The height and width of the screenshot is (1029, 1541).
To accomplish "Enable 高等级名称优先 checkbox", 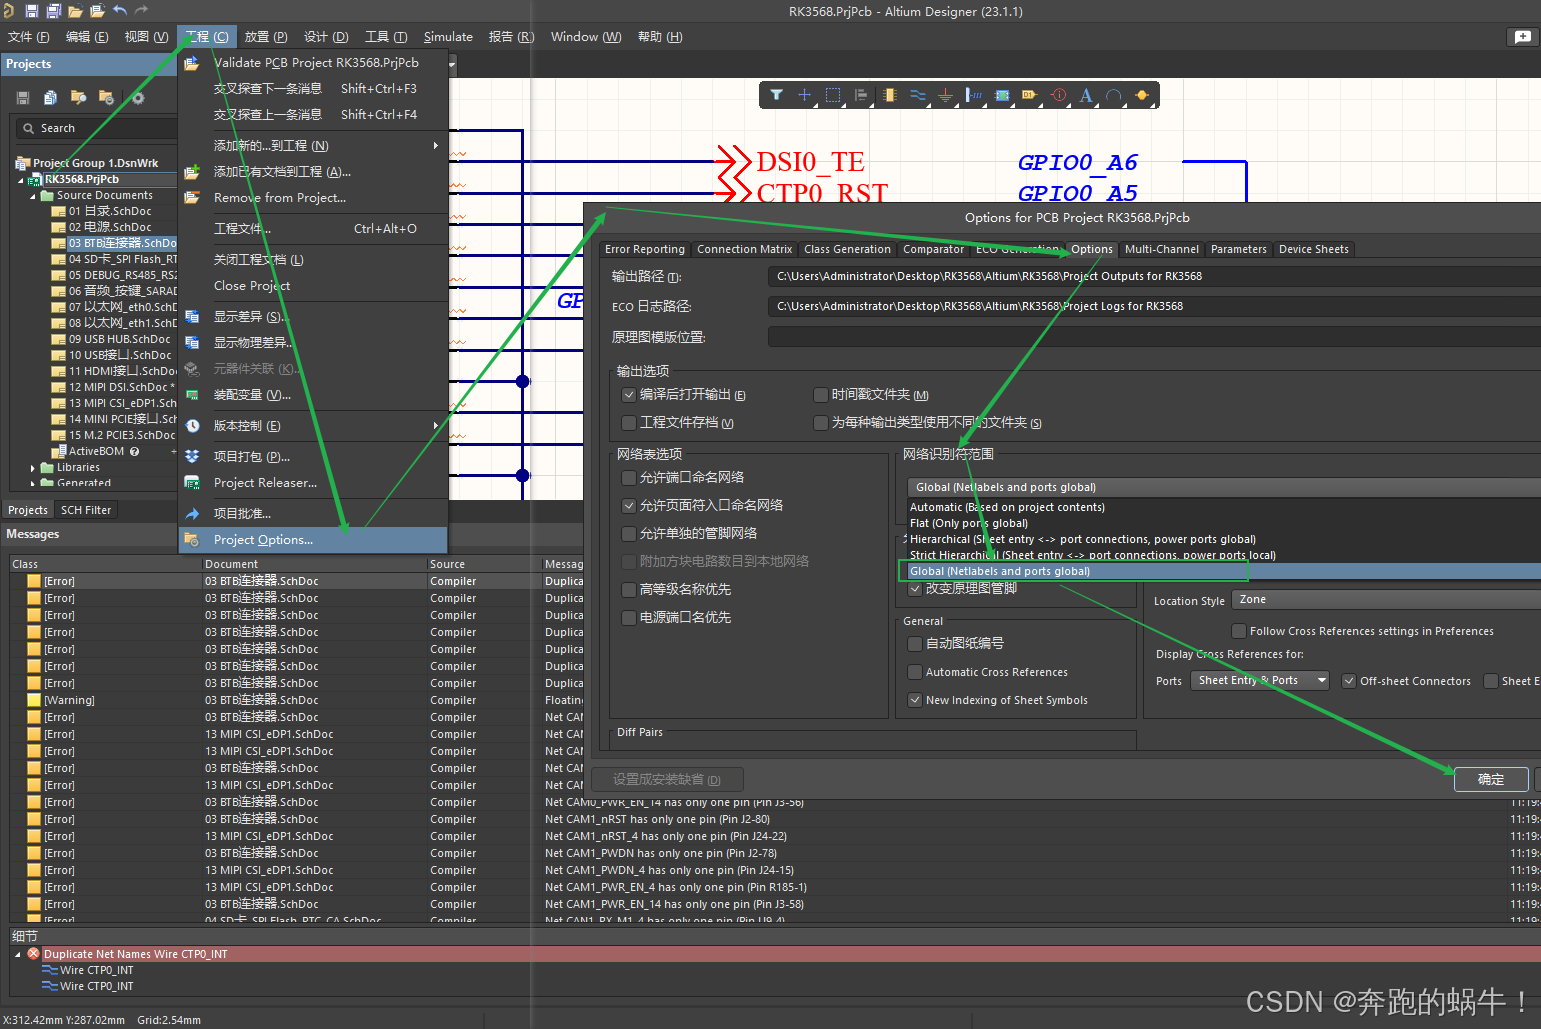I will [629, 589].
